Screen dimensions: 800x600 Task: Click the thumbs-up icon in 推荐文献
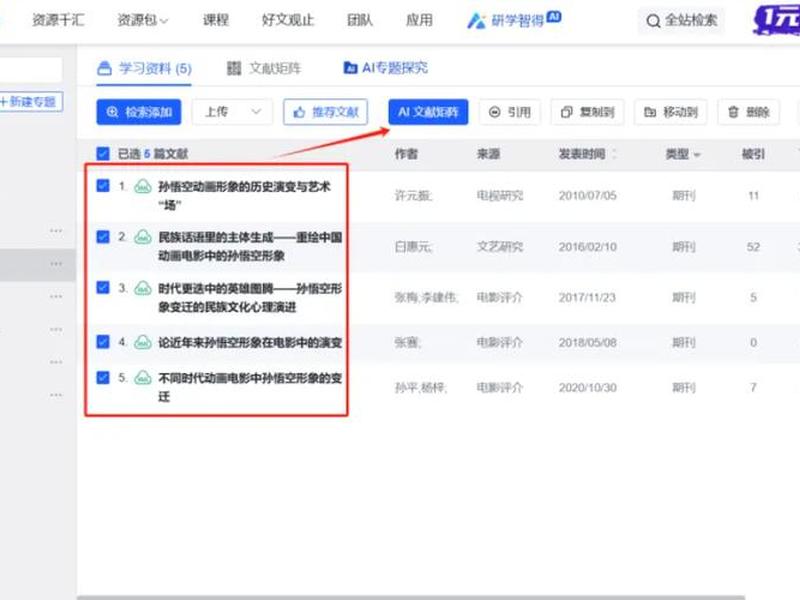(299, 112)
